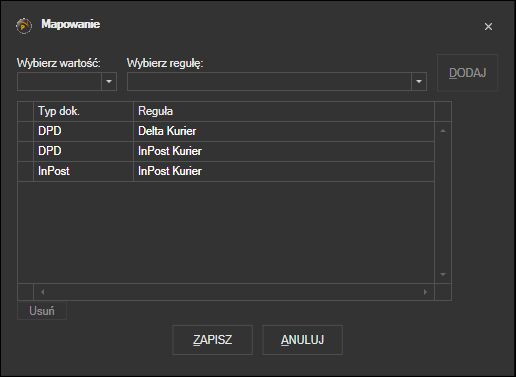Viewport: 516px width, 377px height.
Task: Click the table's scroll down arrow
Action: coord(443,274)
